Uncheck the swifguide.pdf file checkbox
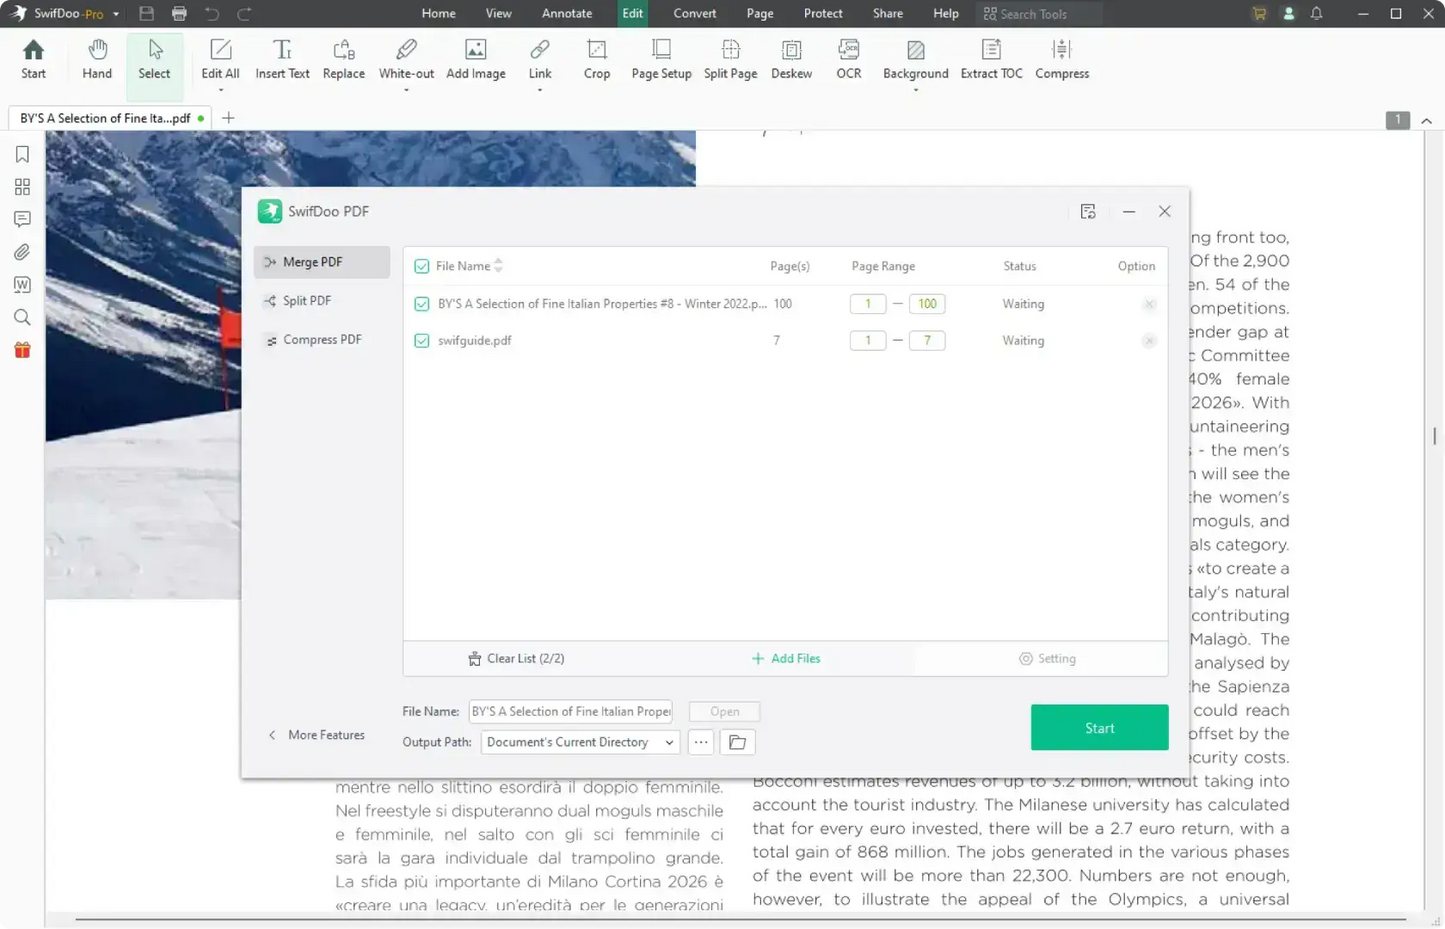 coord(422,341)
